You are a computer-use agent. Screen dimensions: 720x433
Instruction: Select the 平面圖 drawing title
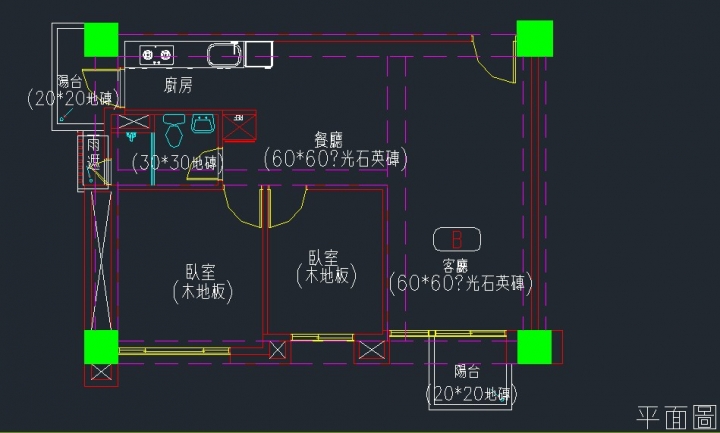677,417
